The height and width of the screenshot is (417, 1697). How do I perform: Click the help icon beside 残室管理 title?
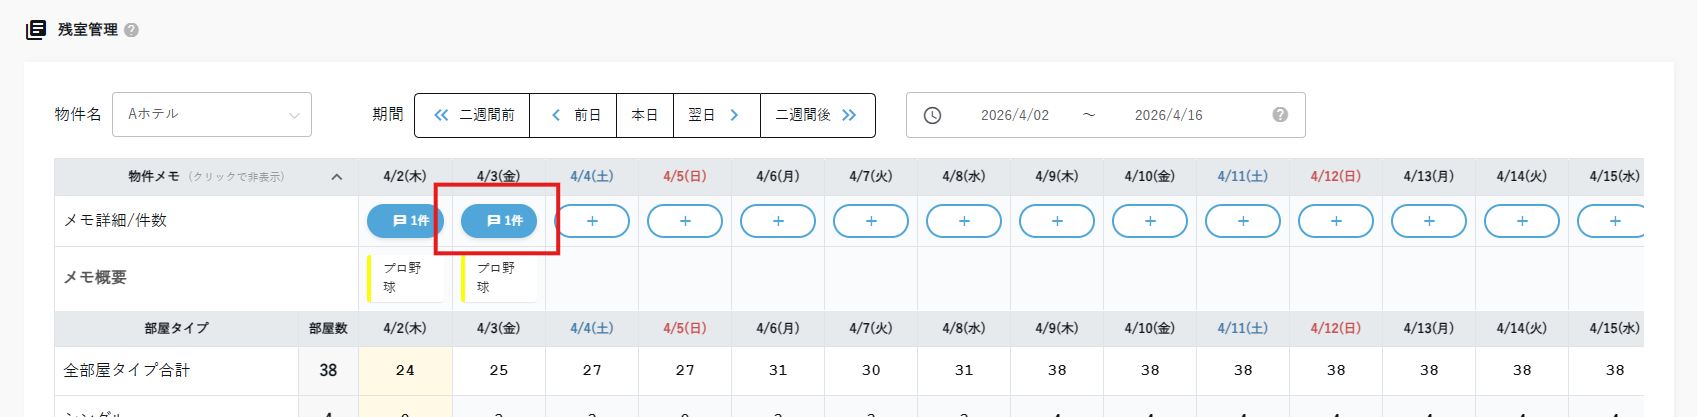(x=132, y=30)
